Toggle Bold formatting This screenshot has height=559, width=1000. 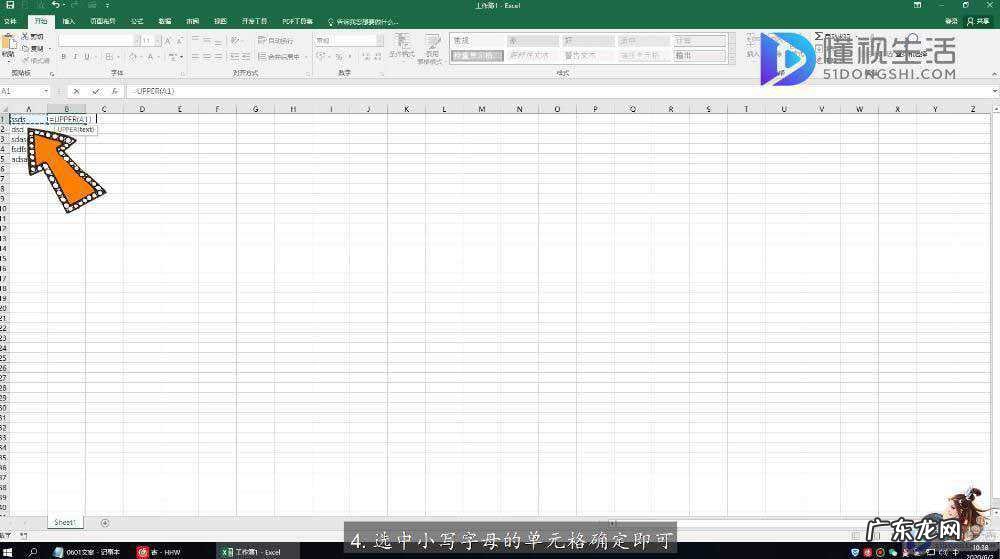click(63, 56)
